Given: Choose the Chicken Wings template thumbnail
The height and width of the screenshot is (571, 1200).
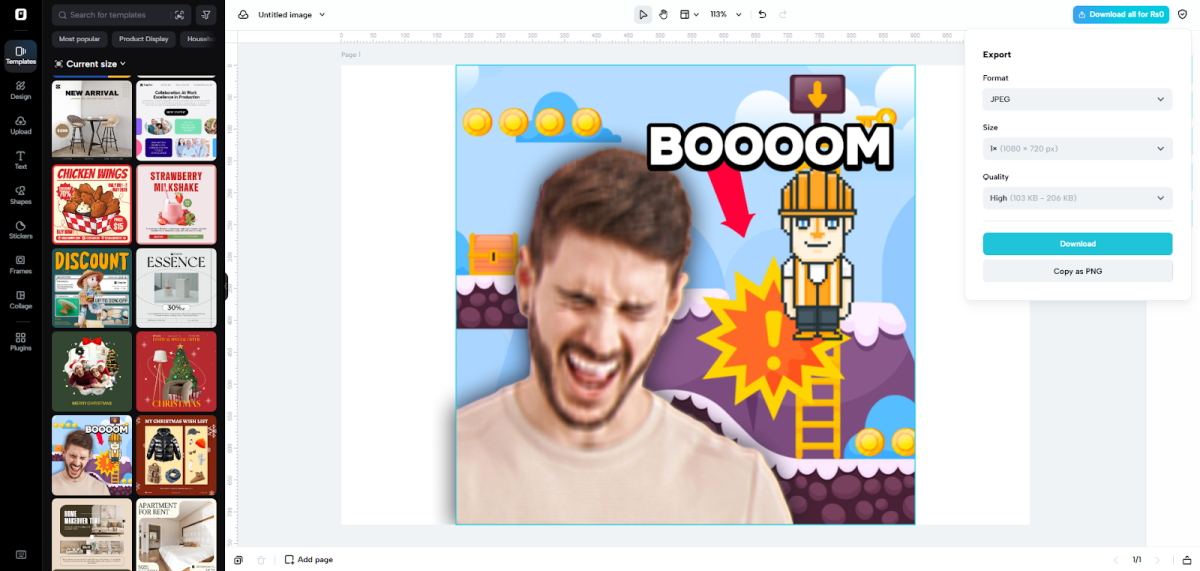Looking at the screenshot, I should [x=92, y=205].
